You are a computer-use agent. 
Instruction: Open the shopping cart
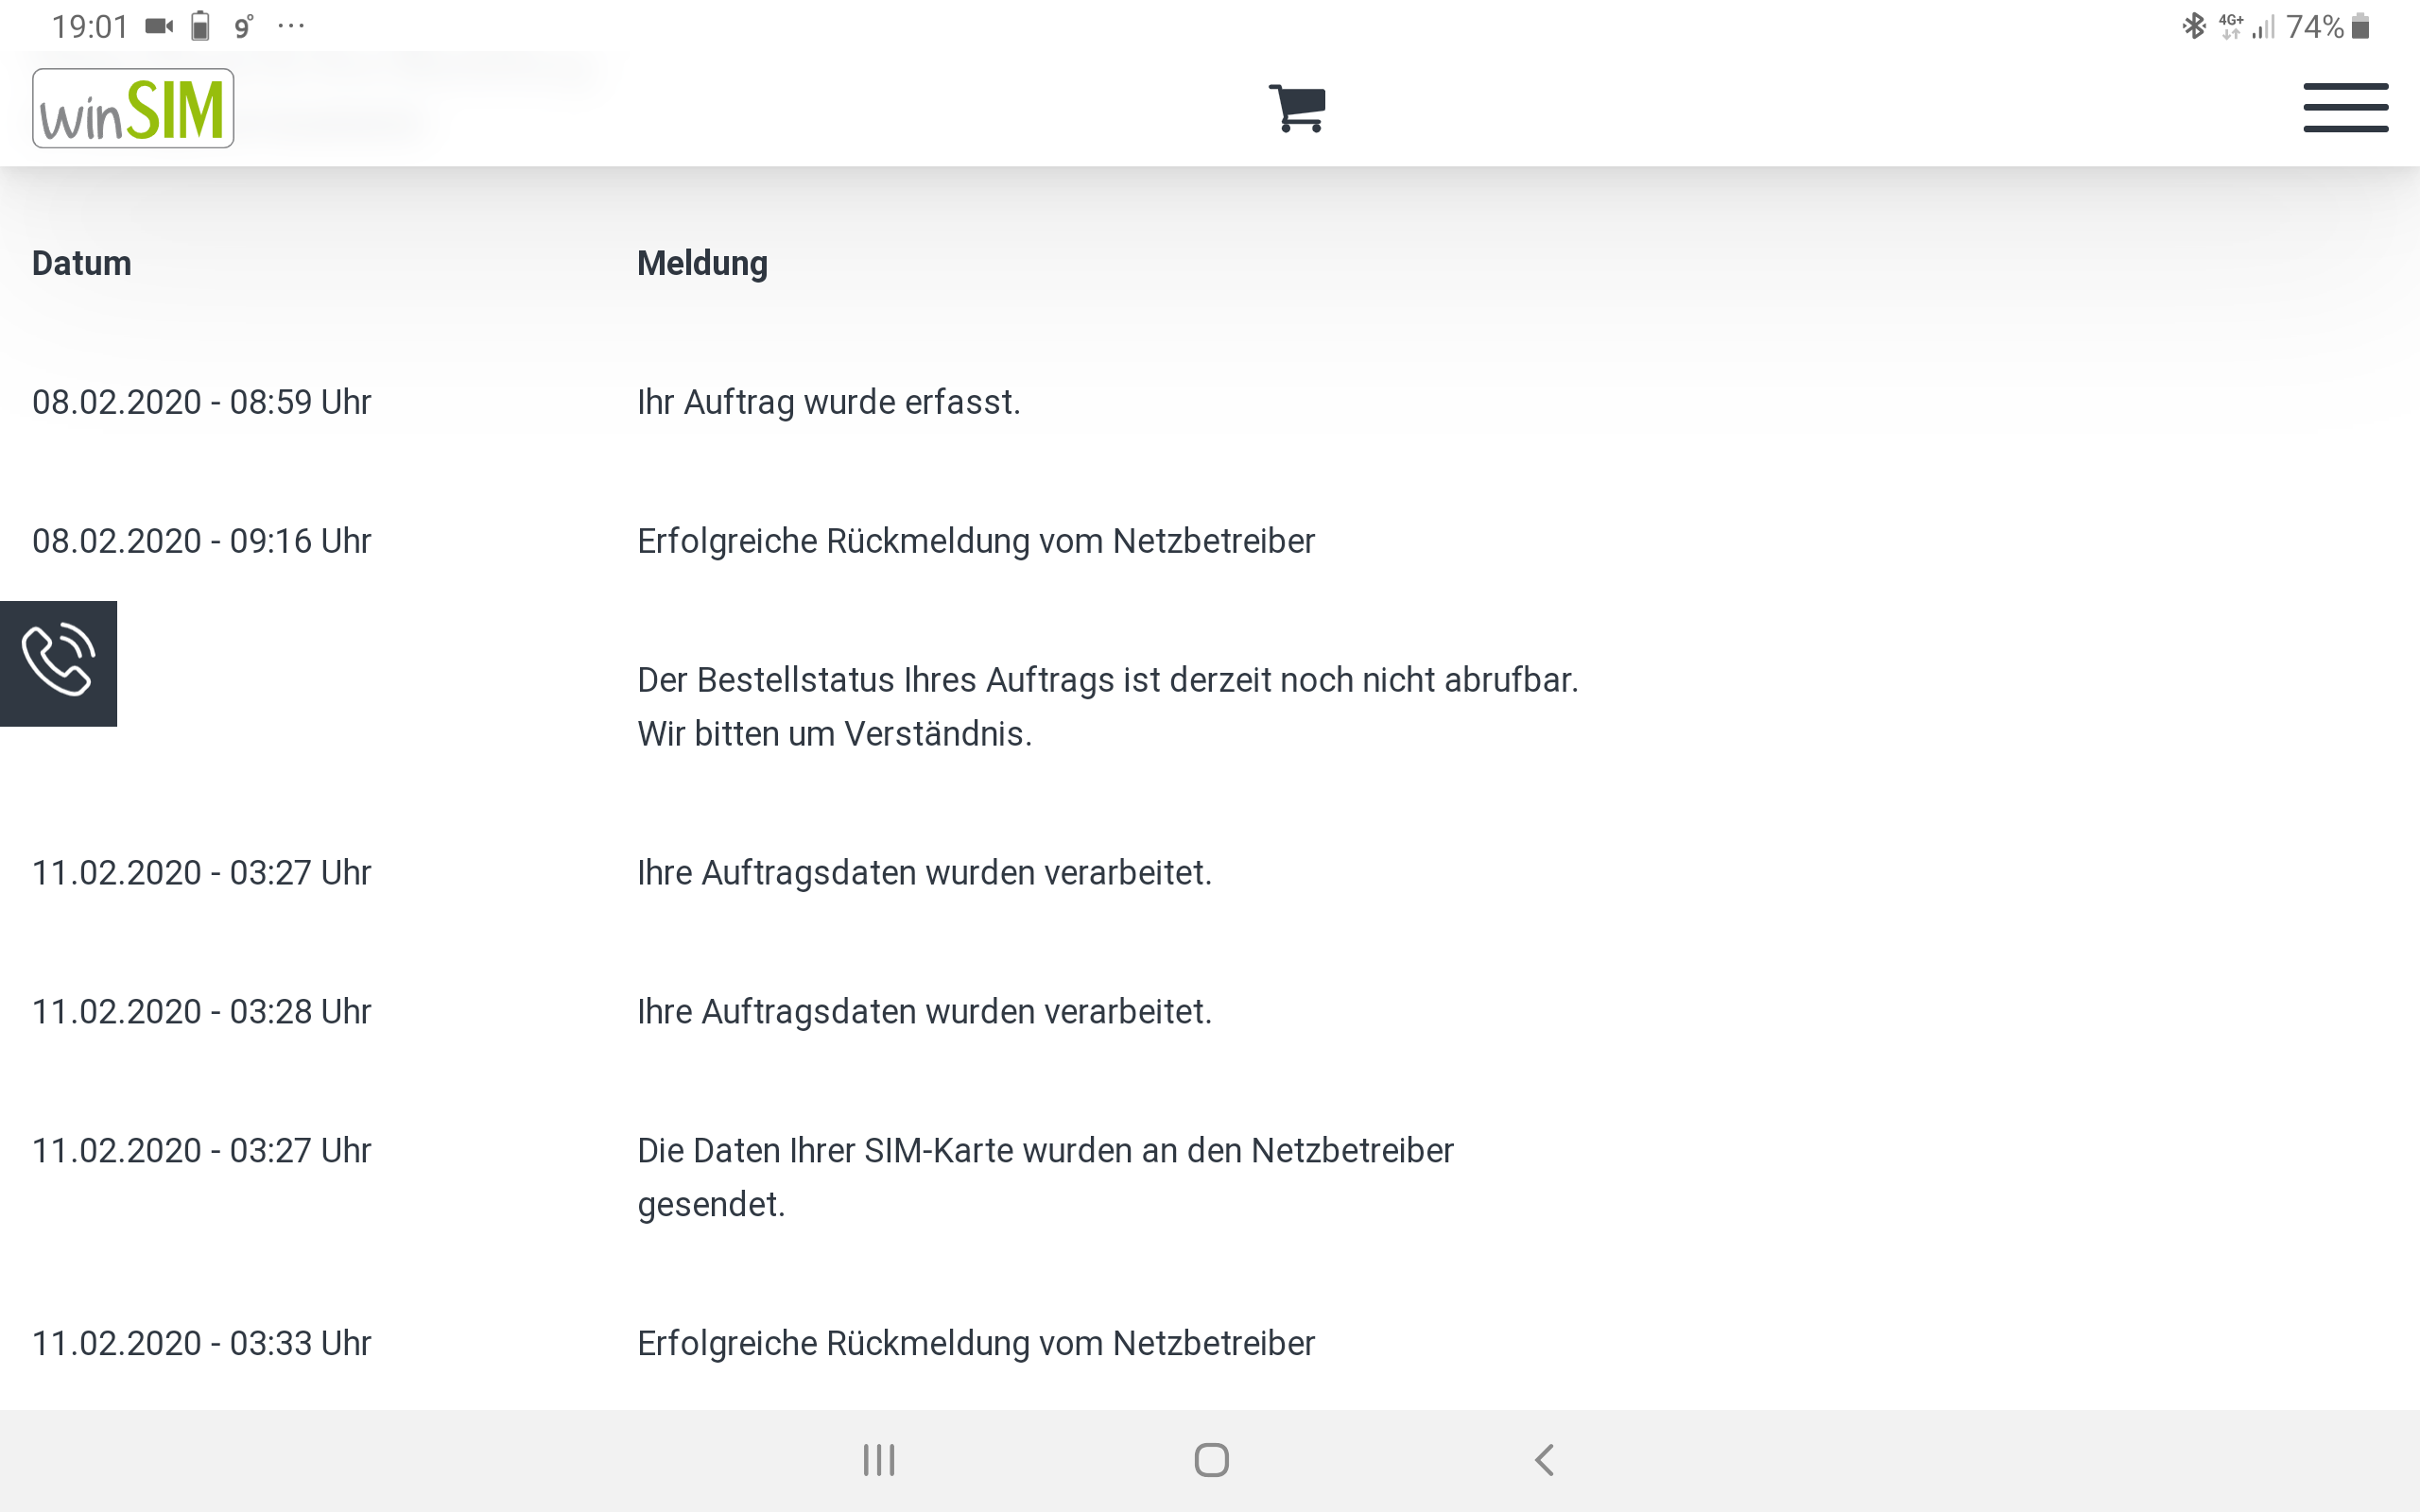pyautogui.click(x=1298, y=107)
